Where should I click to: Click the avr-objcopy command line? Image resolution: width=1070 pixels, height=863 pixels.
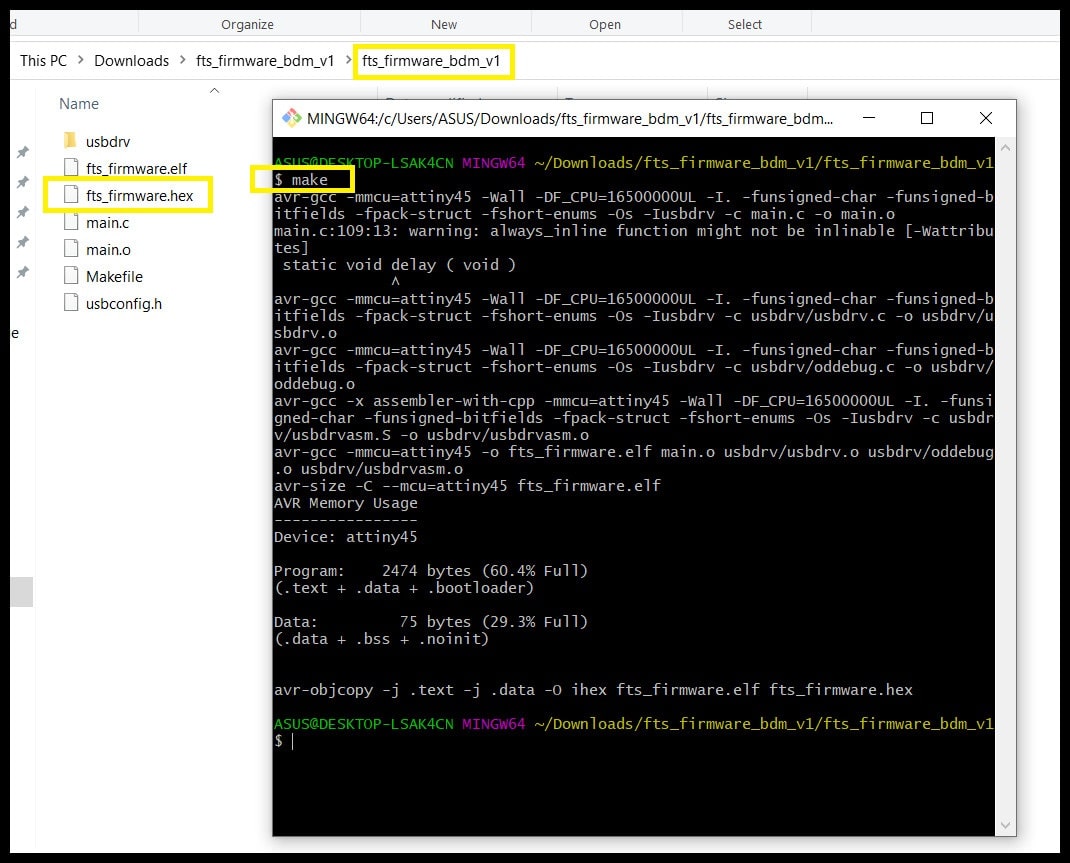coord(593,690)
